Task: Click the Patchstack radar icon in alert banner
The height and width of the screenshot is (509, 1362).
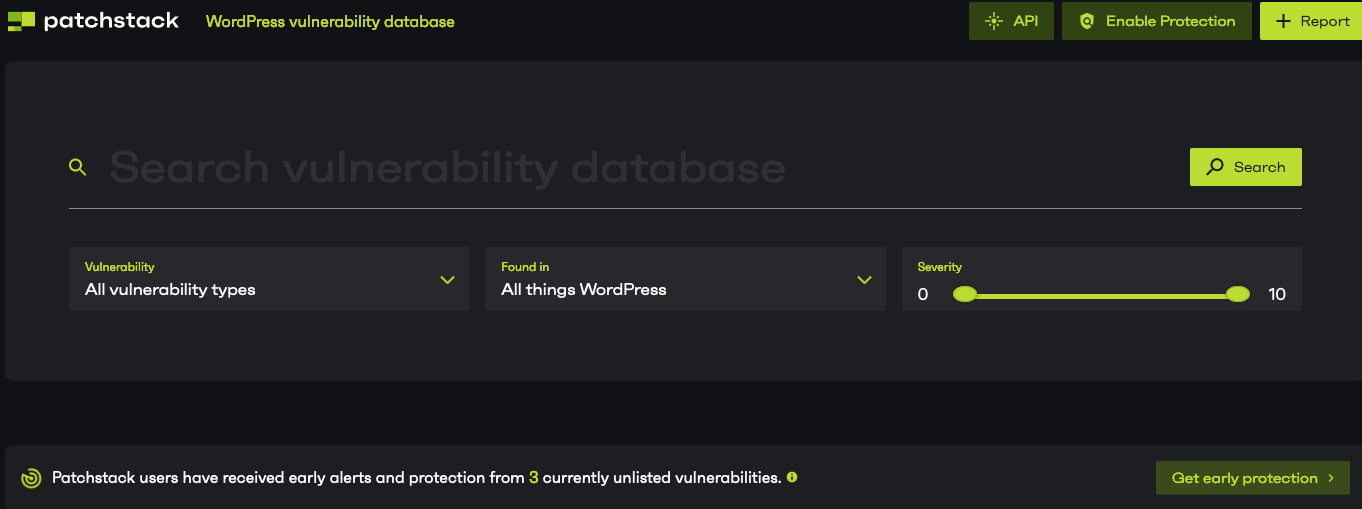Action: coord(32,478)
